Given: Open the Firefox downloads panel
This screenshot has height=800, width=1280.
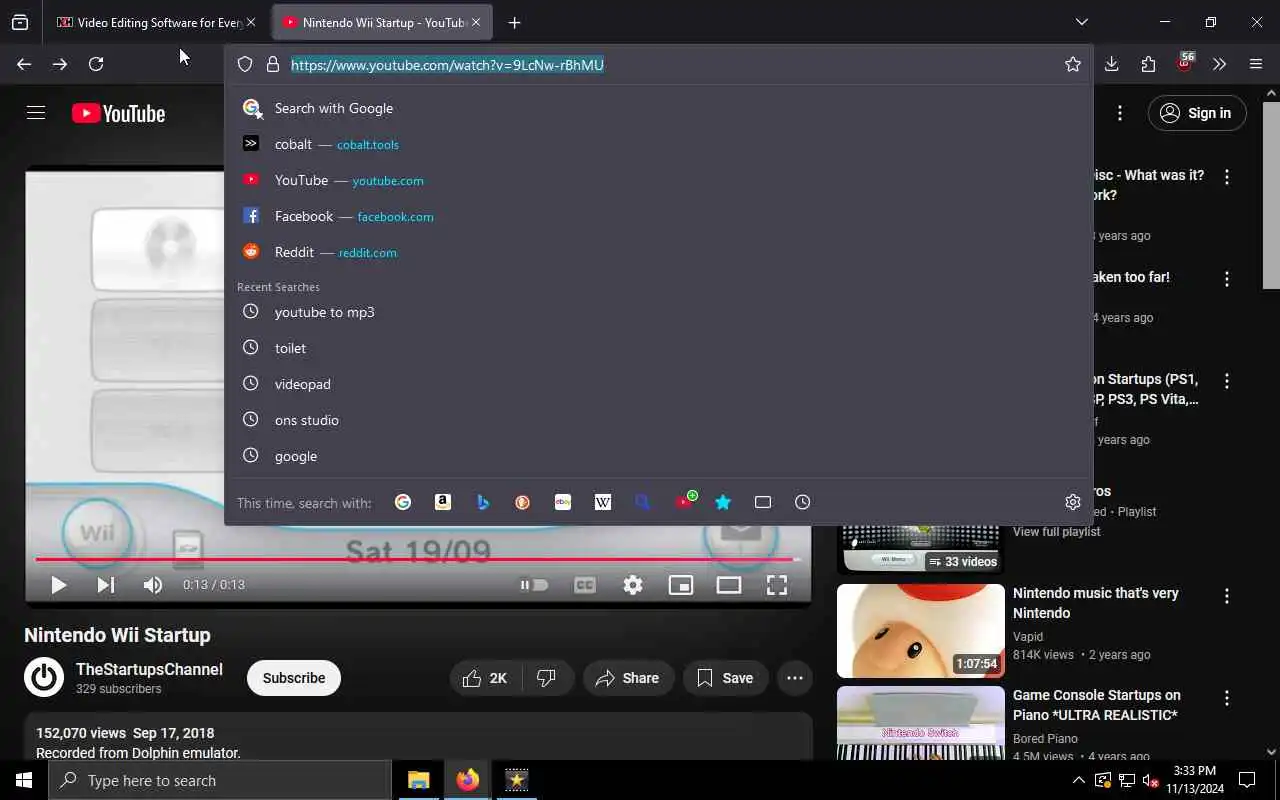Looking at the screenshot, I should (x=1112, y=64).
